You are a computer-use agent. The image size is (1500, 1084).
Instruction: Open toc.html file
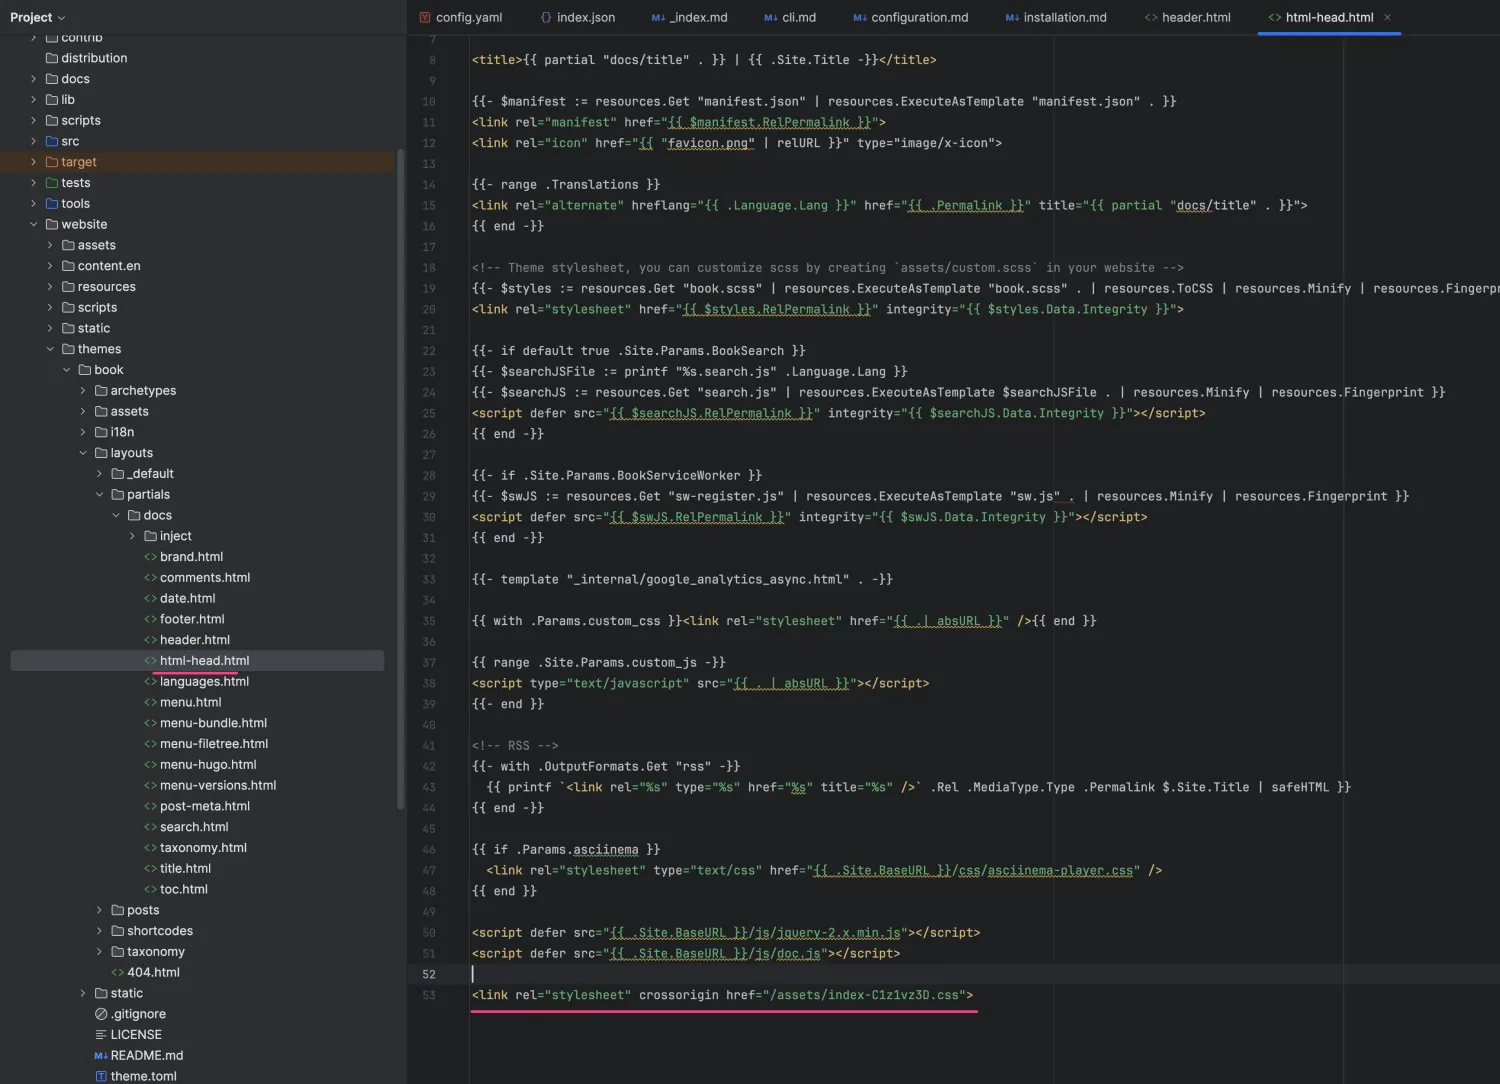point(184,890)
